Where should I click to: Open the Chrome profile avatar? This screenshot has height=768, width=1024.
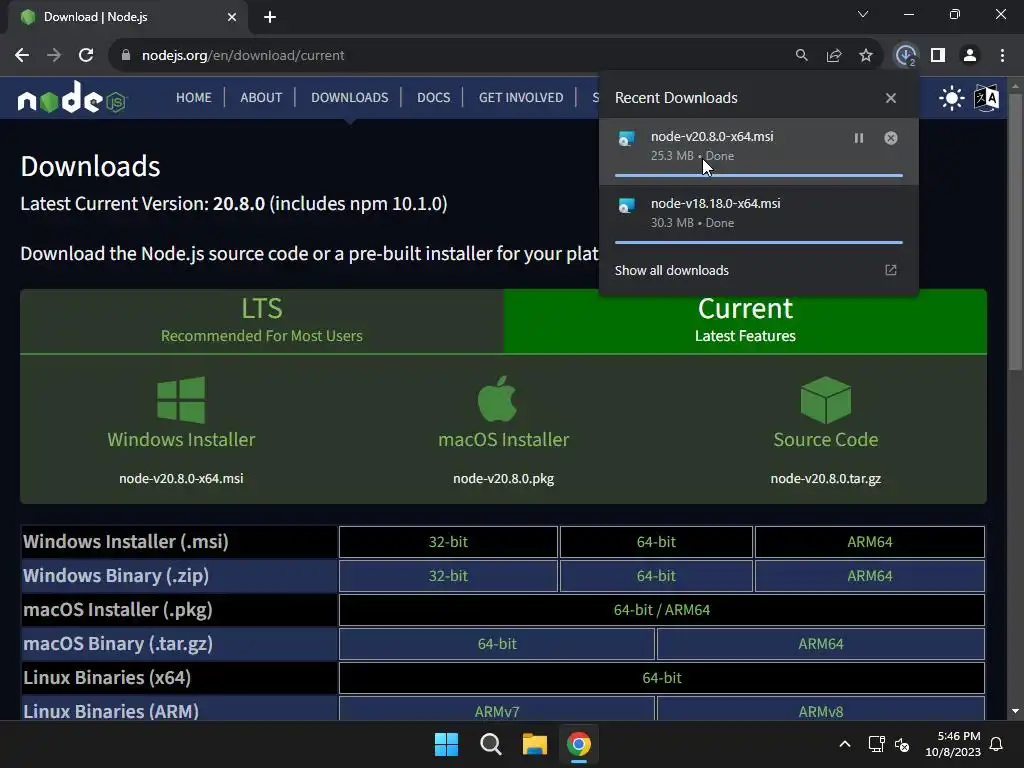coord(970,56)
